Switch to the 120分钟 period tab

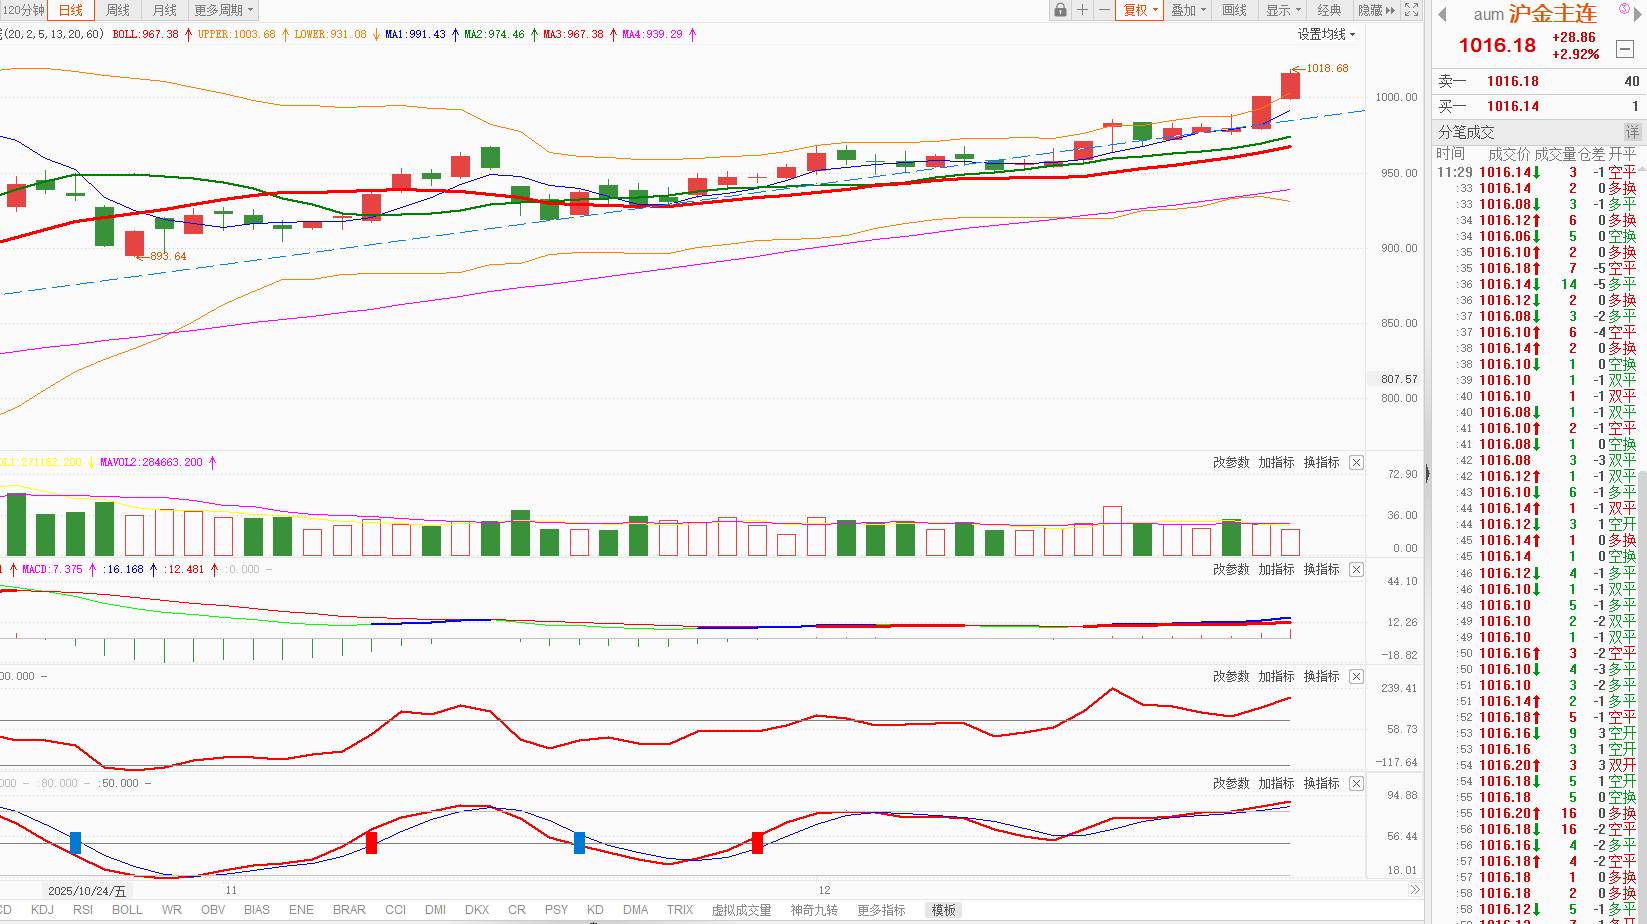24,10
